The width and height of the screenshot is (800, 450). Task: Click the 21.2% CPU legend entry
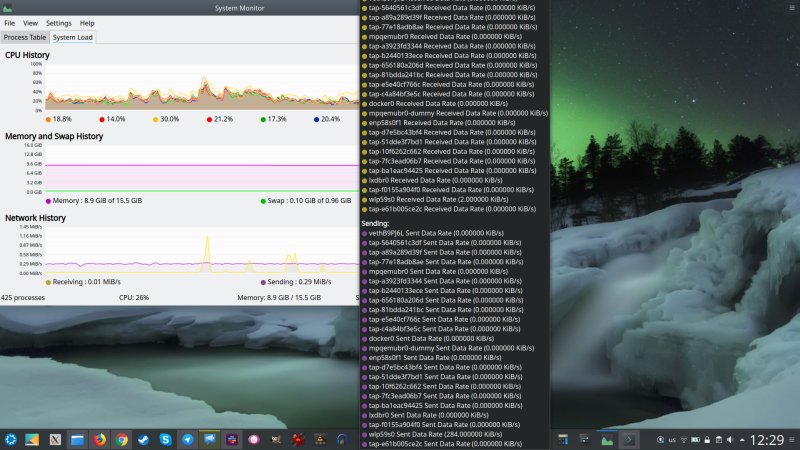220,119
